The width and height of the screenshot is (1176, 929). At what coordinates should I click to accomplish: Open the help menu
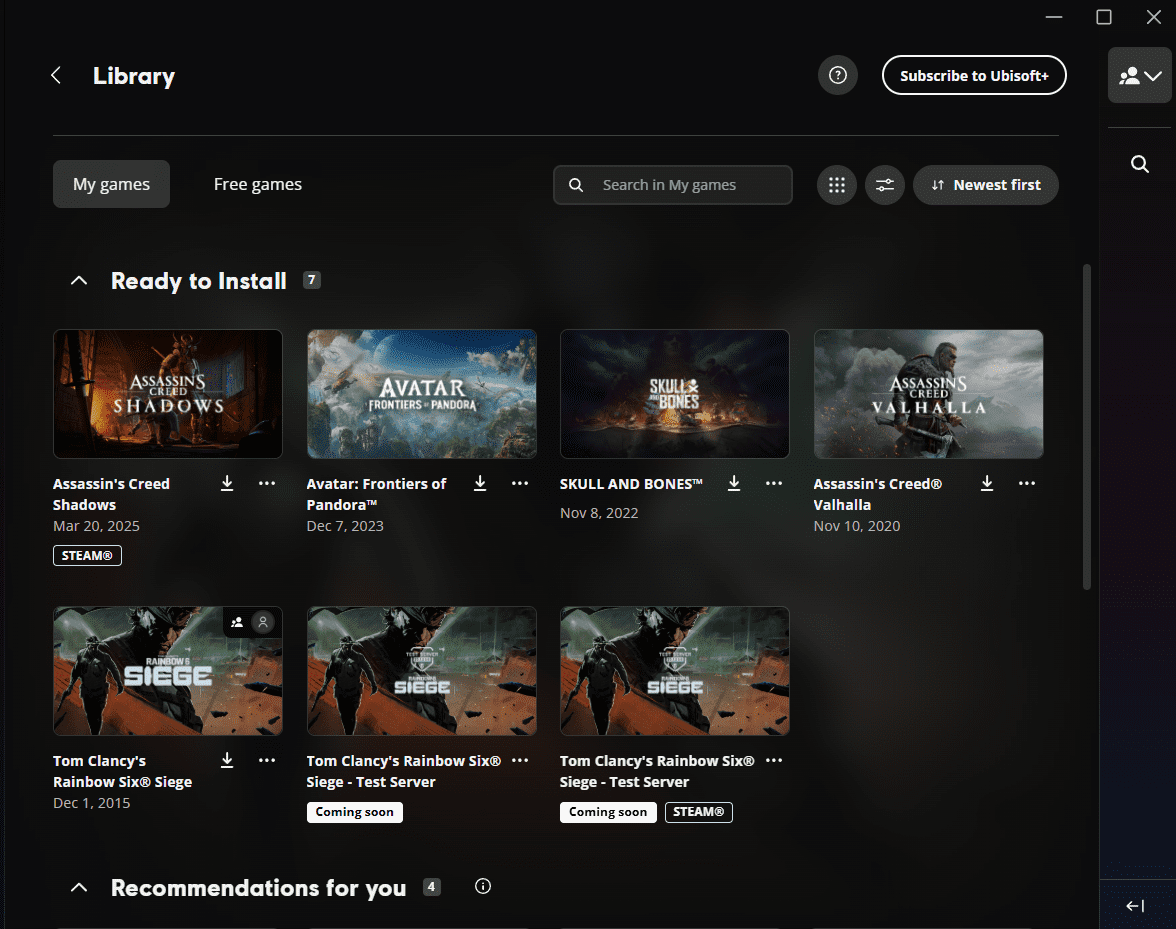[x=837, y=75]
